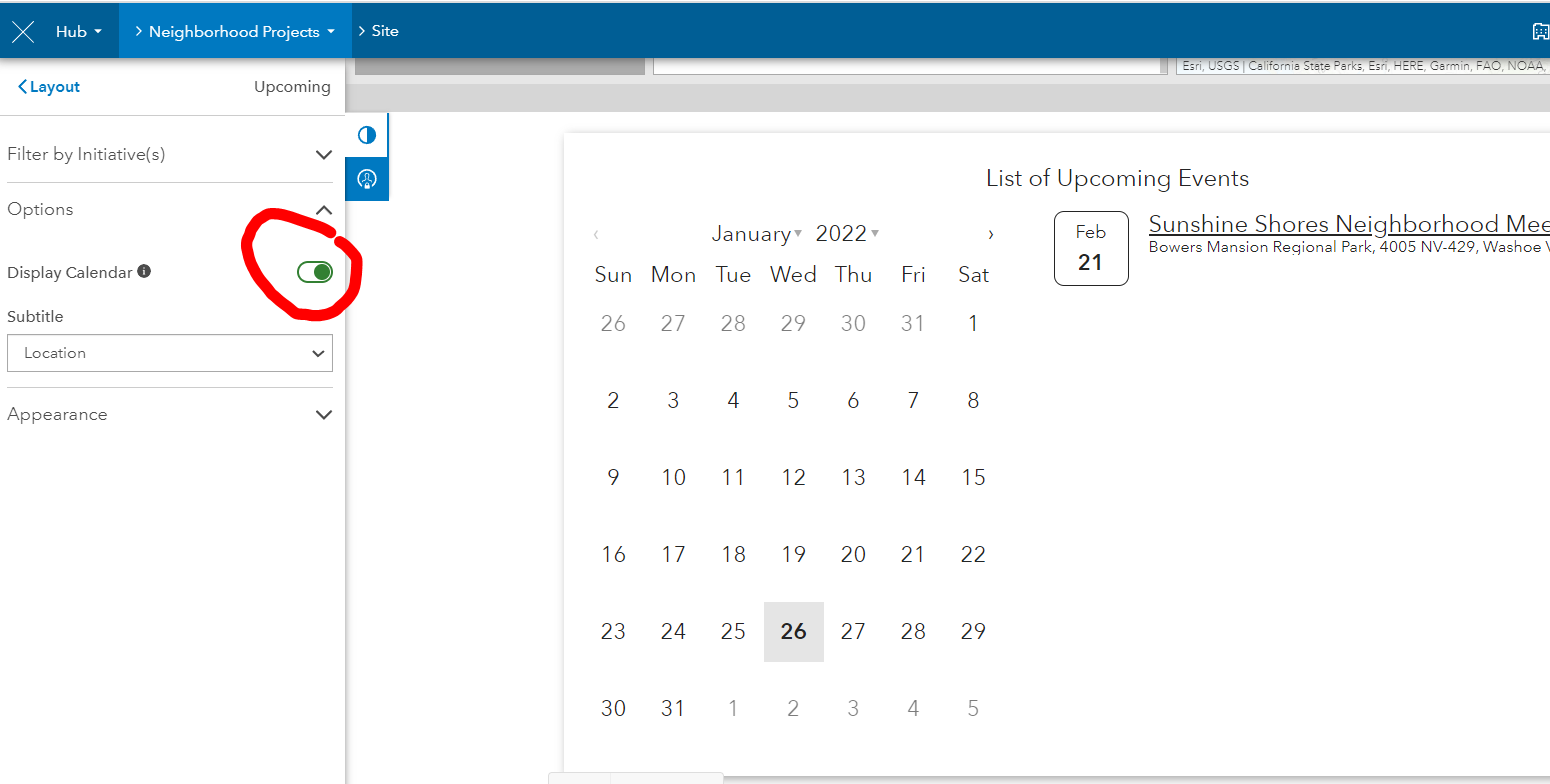Advance calendar to next month arrow
Viewport: 1550px width, 784px height.
[x=991, y=235]
